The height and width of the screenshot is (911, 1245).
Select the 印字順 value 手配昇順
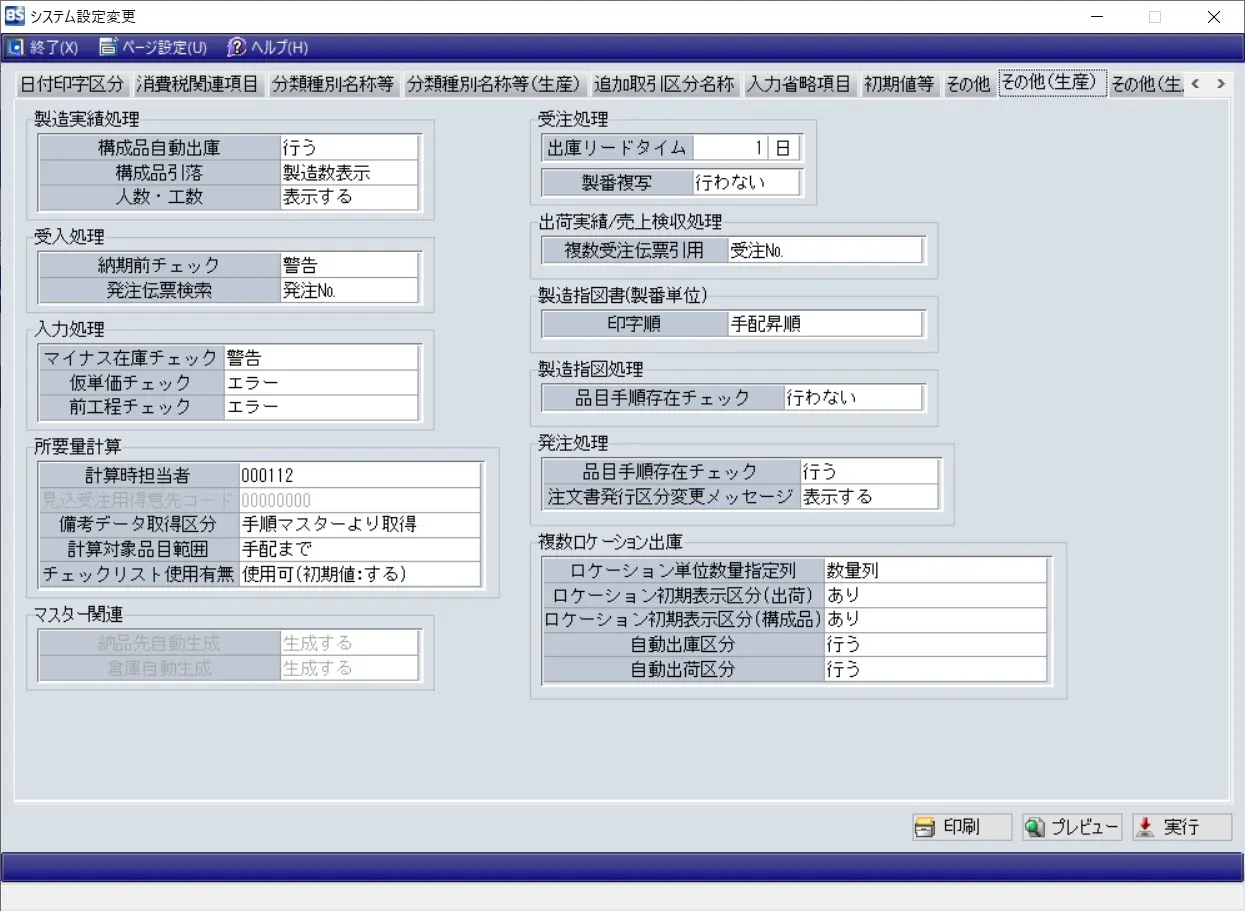[824, 324]
